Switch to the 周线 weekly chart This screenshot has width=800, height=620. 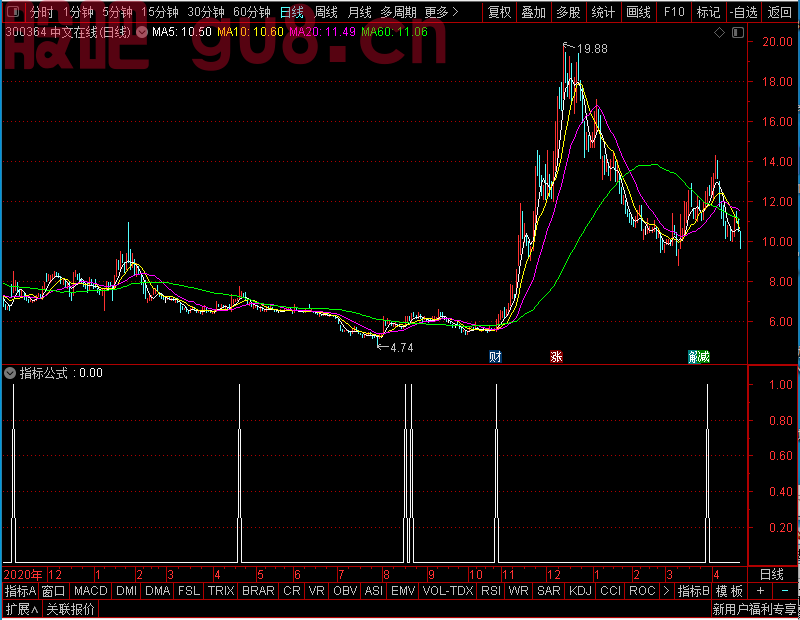point(326,12)
